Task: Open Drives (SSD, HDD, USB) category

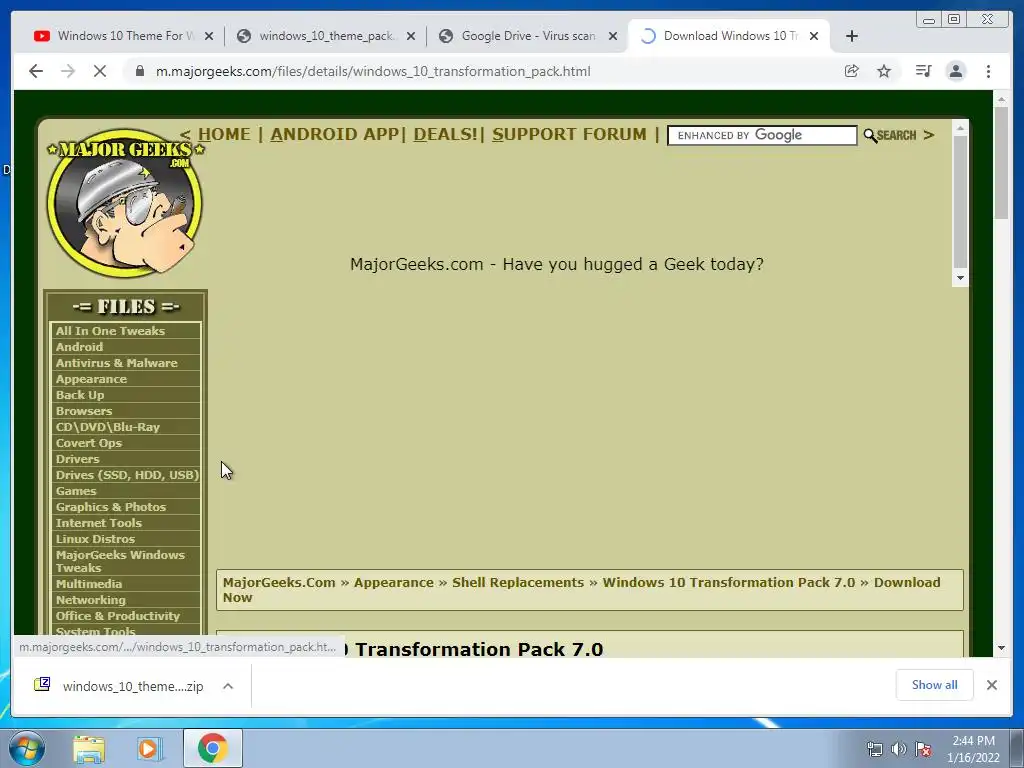Action: (125, 475)
